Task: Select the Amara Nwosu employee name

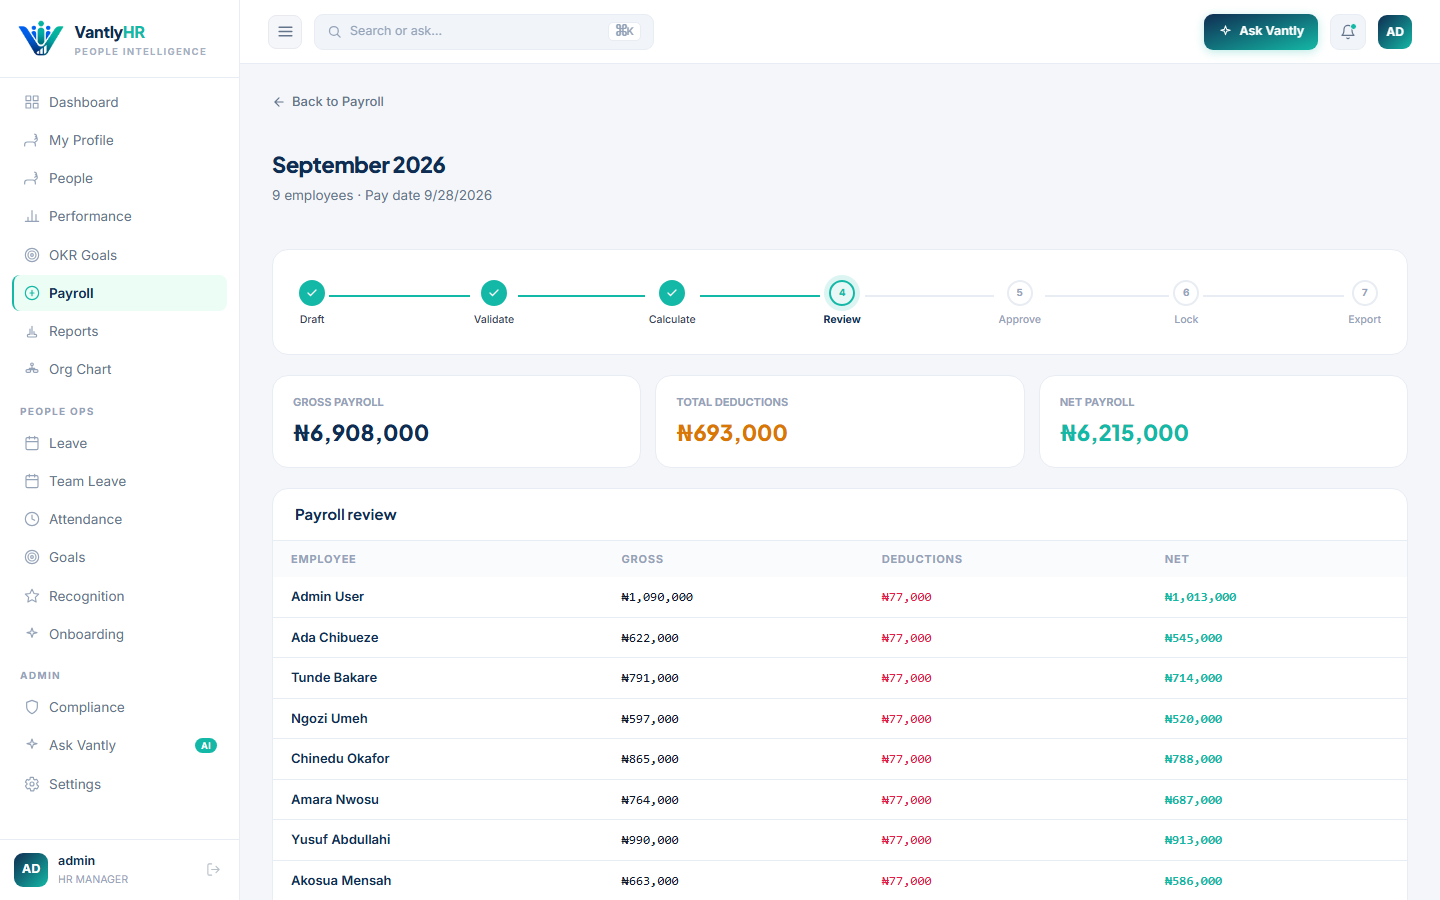Action: [x=335, y=800]
